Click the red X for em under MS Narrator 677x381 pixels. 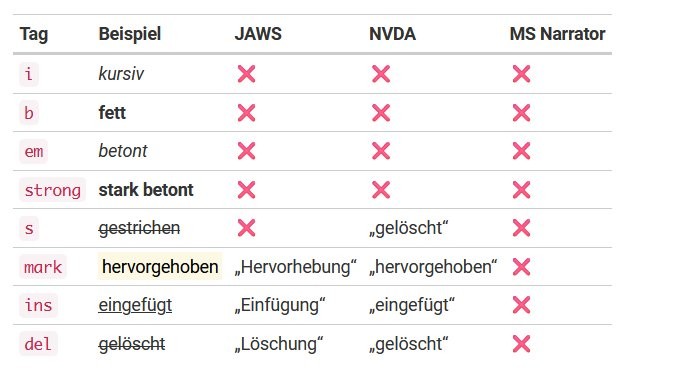click(521, 151)
